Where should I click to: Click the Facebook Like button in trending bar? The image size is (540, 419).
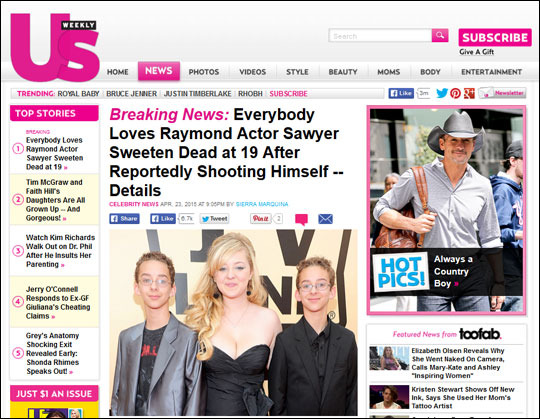pos(401,93)
